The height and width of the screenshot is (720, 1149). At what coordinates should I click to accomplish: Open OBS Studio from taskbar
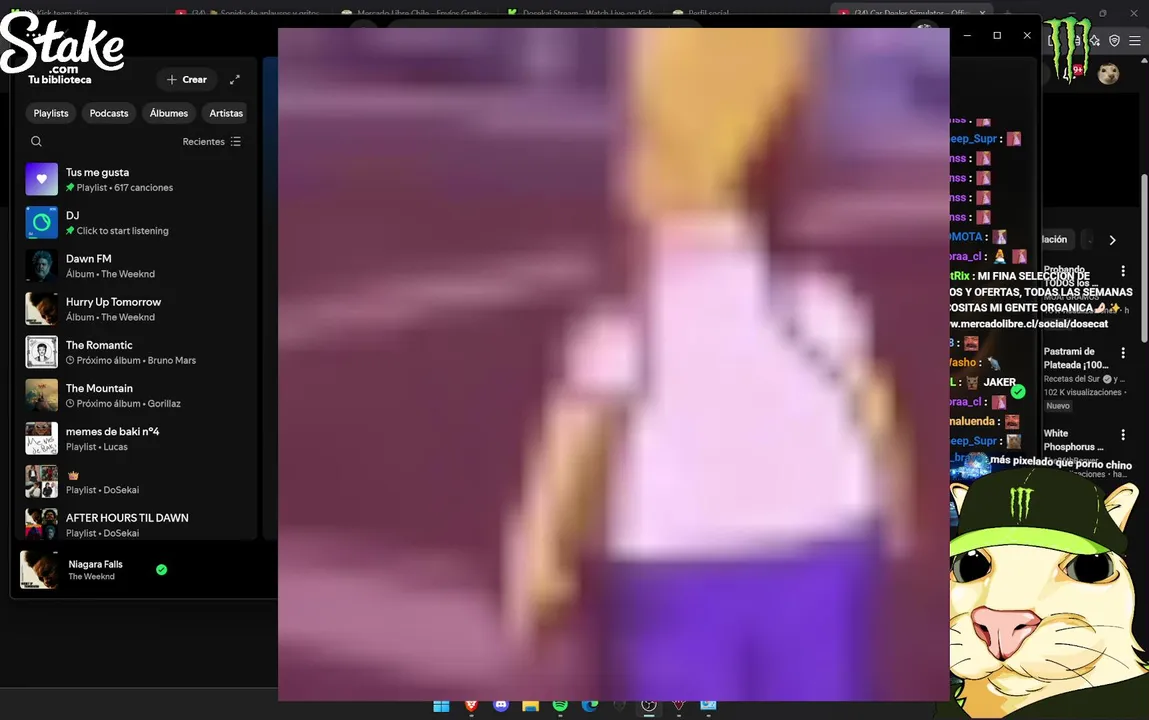(x=649, y=705)
